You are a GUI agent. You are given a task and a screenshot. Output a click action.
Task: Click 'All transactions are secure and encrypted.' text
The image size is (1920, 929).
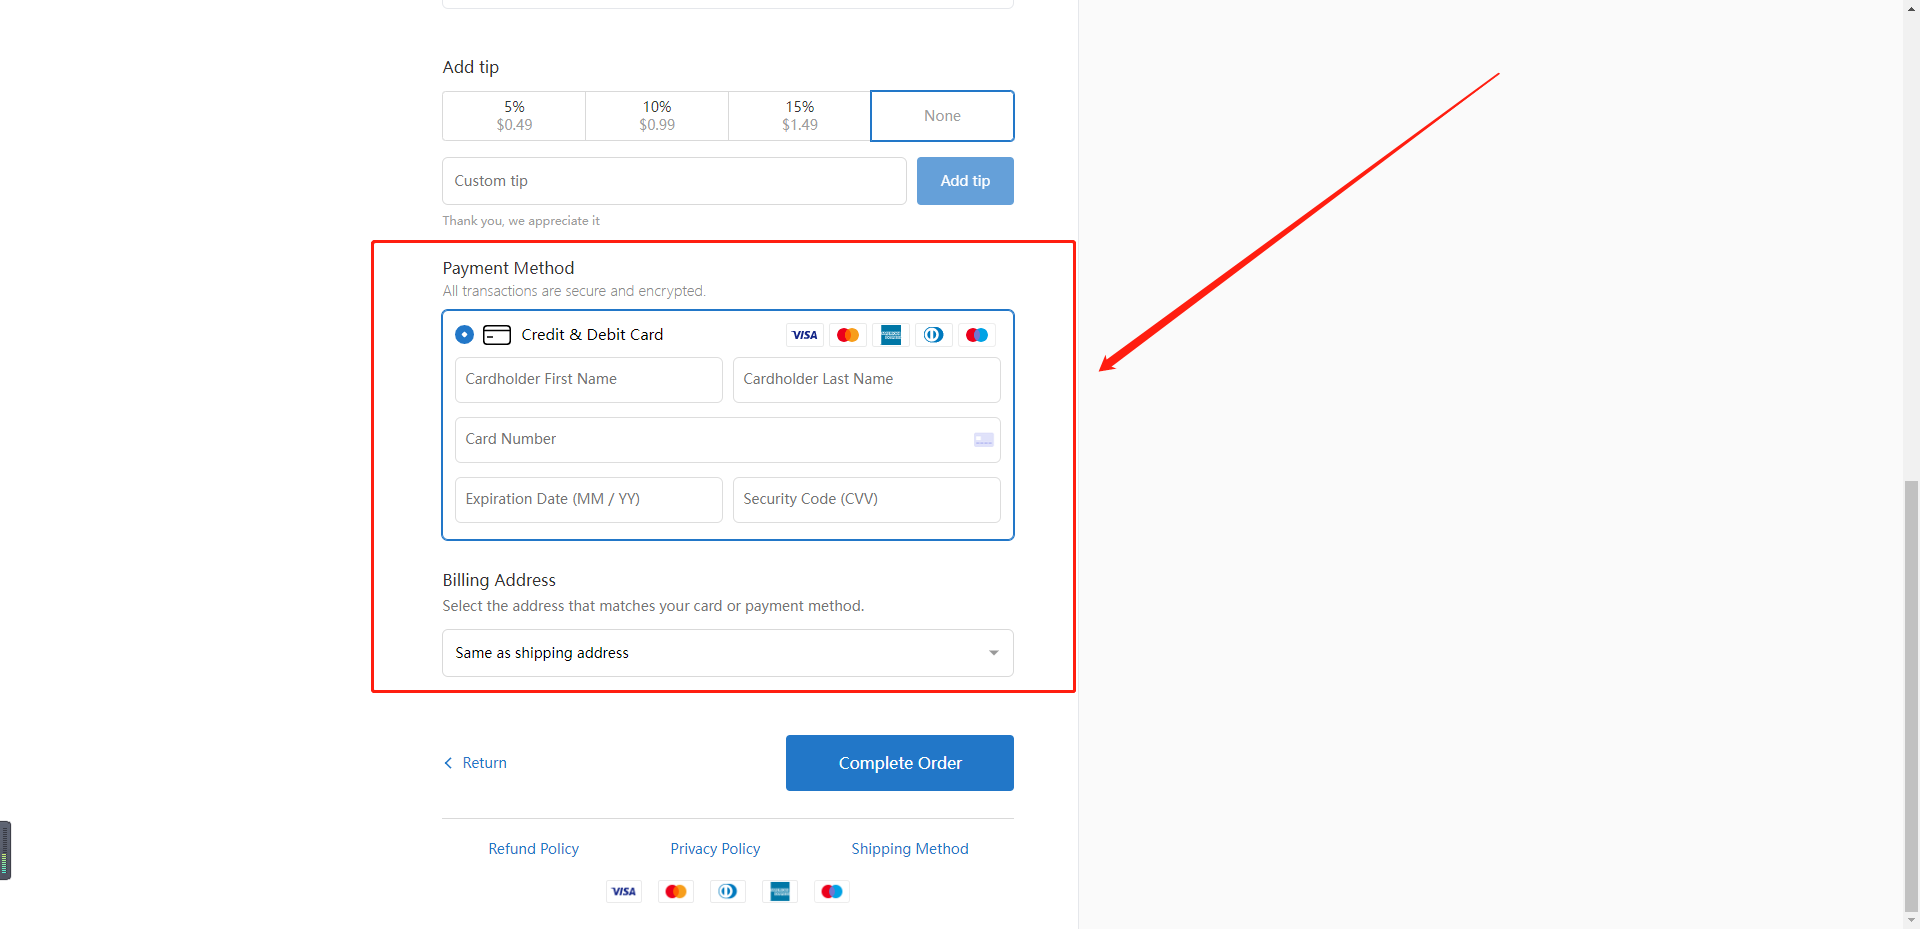574,291
